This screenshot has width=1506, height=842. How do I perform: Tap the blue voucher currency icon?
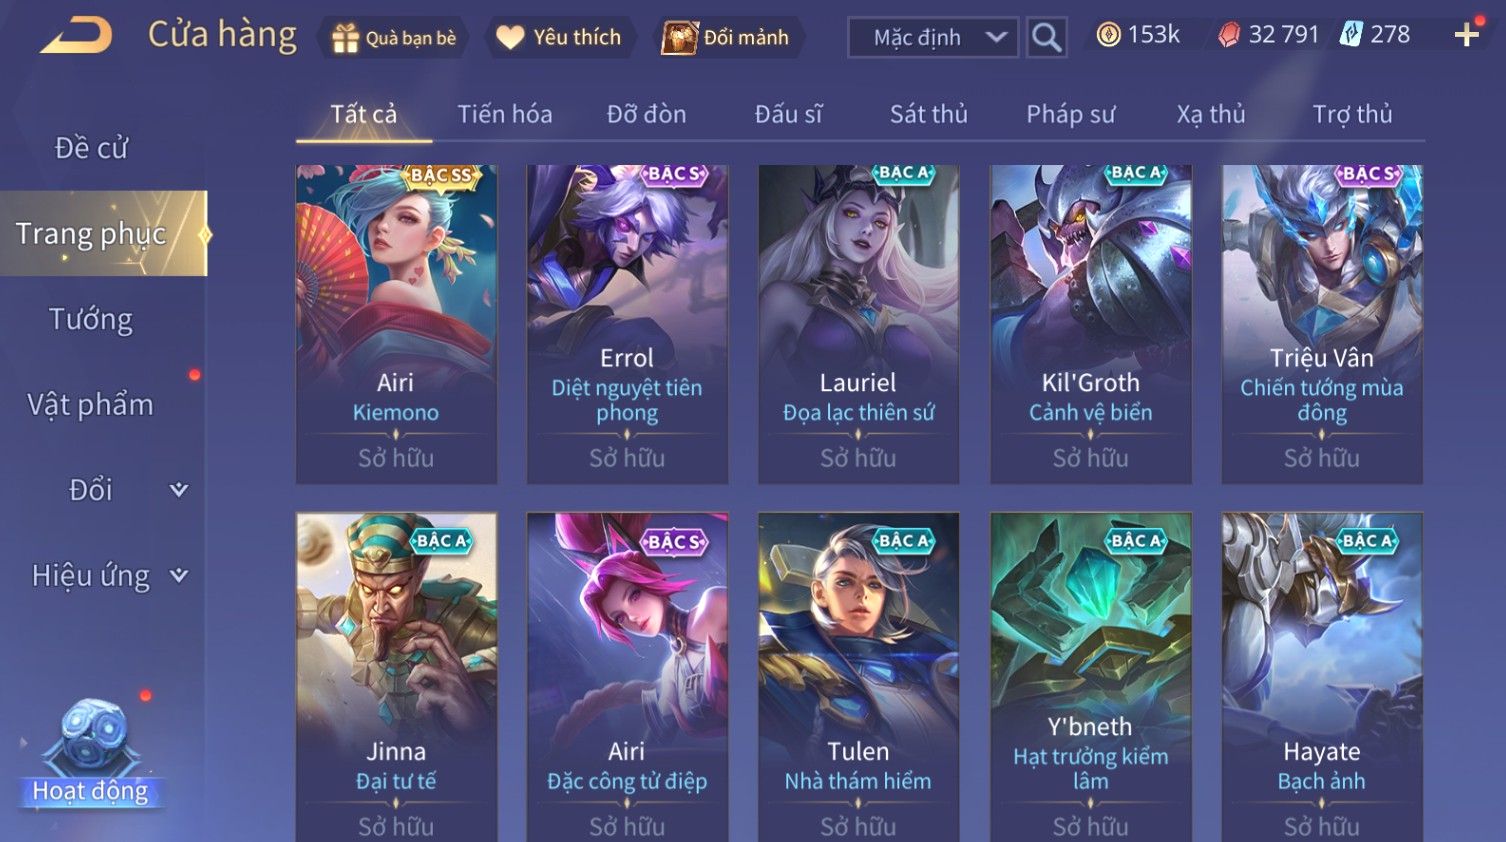click(x=1351, y=35)
